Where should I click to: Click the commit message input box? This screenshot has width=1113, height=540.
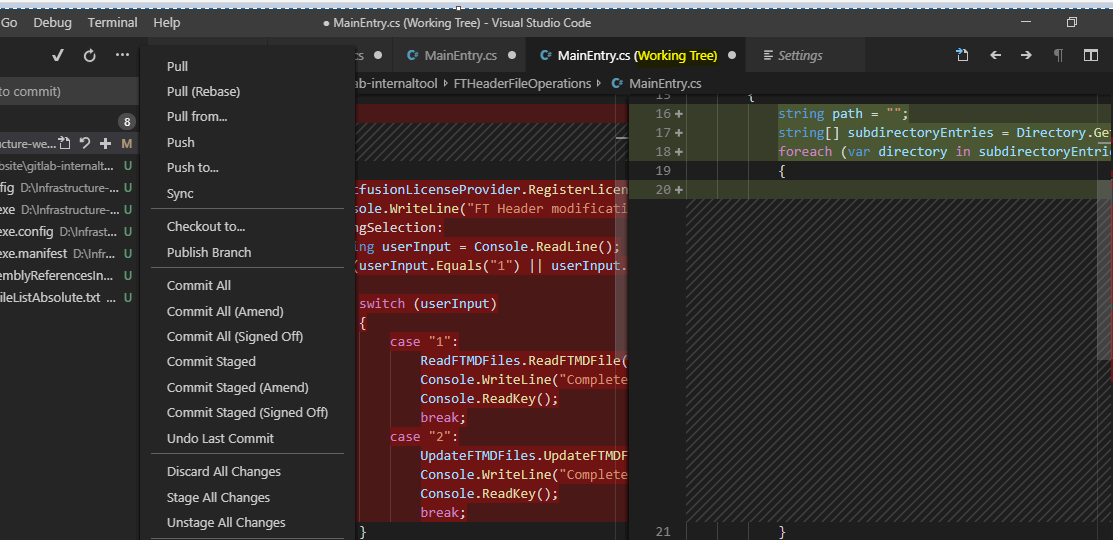coord(60,91)
